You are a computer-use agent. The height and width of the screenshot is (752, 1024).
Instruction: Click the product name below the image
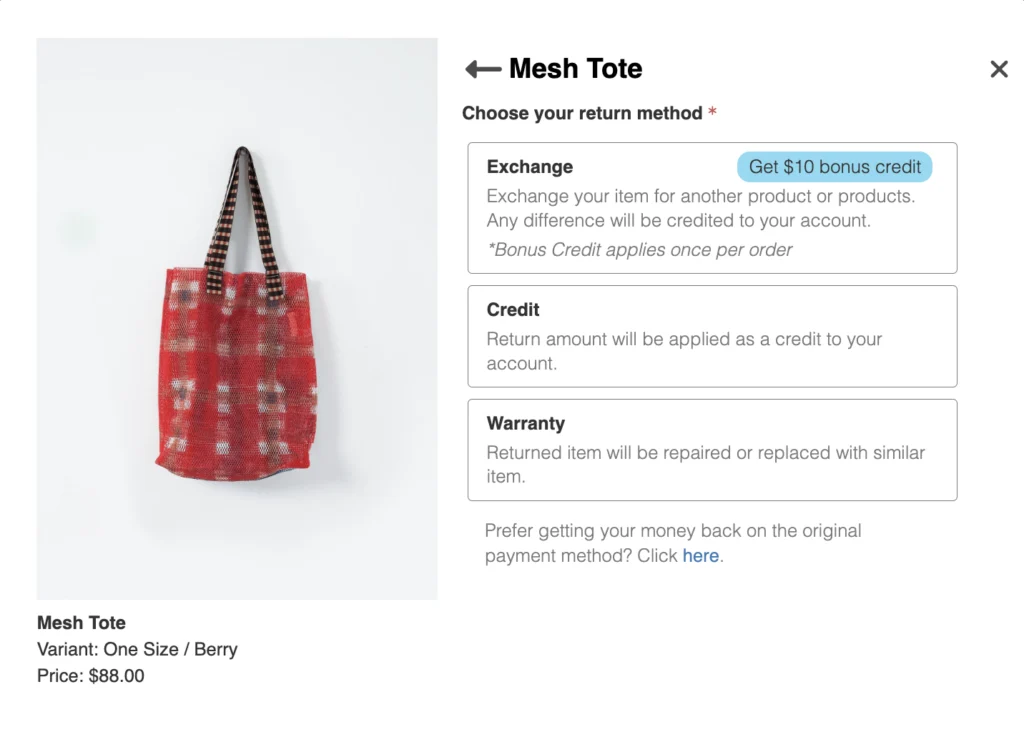[x=81, y=623]
